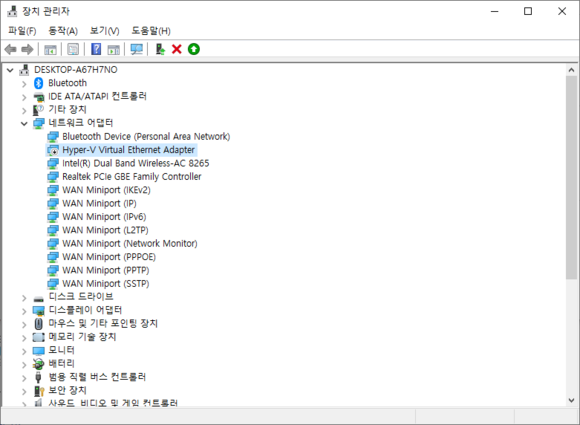Click the Forward arrow toolbar button
The image size is (580, 425).
click(27, 49)
